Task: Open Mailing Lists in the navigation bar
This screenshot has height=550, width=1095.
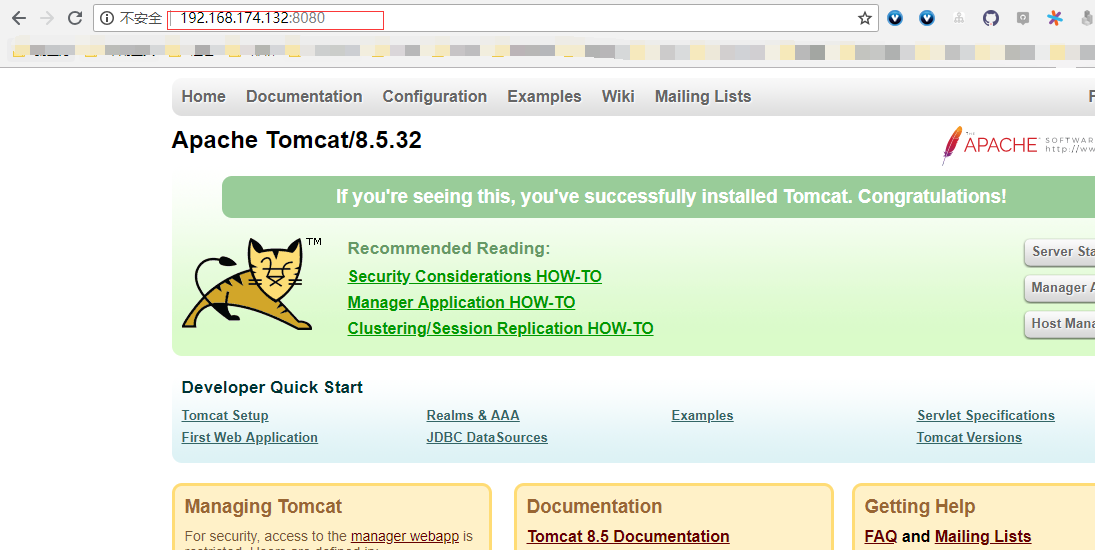Action: point(703,96)
